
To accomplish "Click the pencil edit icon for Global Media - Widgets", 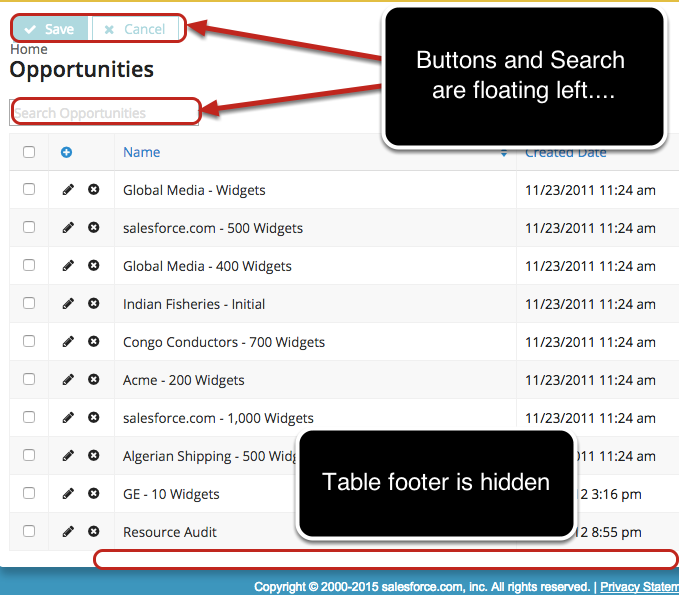I will click(68, 190).
